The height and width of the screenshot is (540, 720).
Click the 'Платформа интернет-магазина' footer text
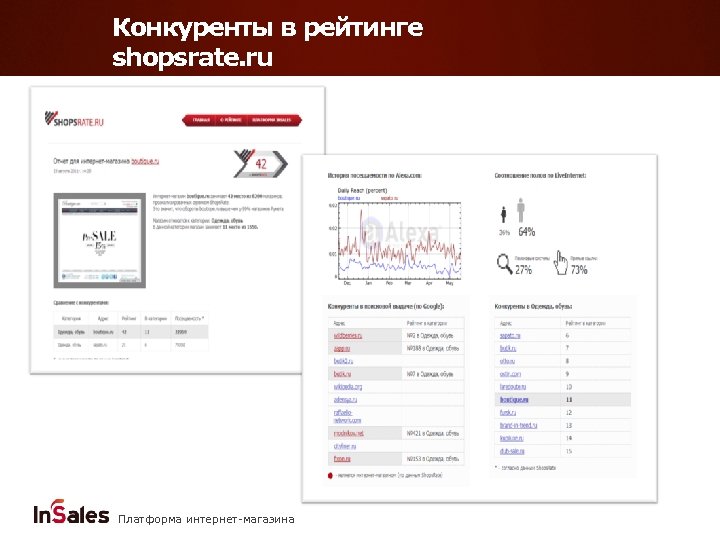tap(206, 519)
